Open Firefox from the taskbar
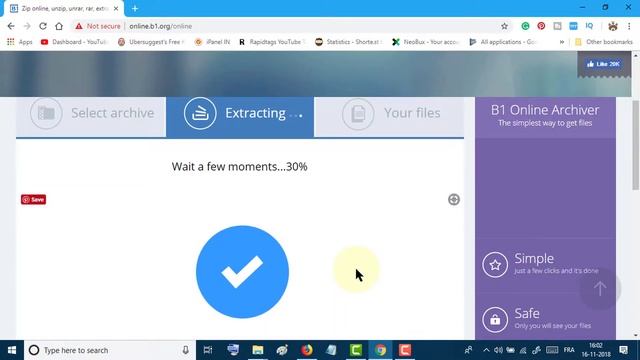Image resolution: width=640 pixels, height=360 pixels. [307, 350]
